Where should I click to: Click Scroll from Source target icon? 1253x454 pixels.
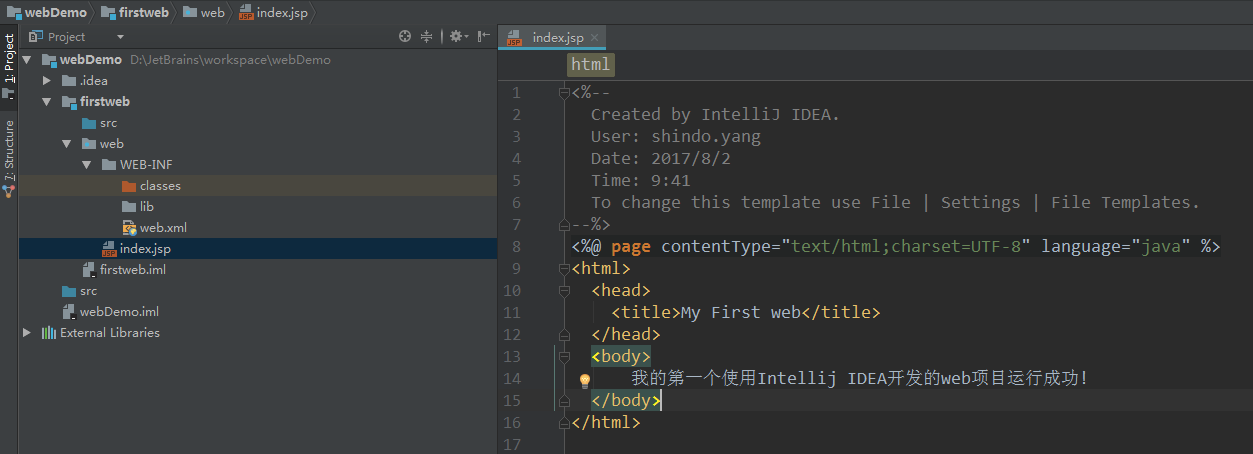coord(405,36)
